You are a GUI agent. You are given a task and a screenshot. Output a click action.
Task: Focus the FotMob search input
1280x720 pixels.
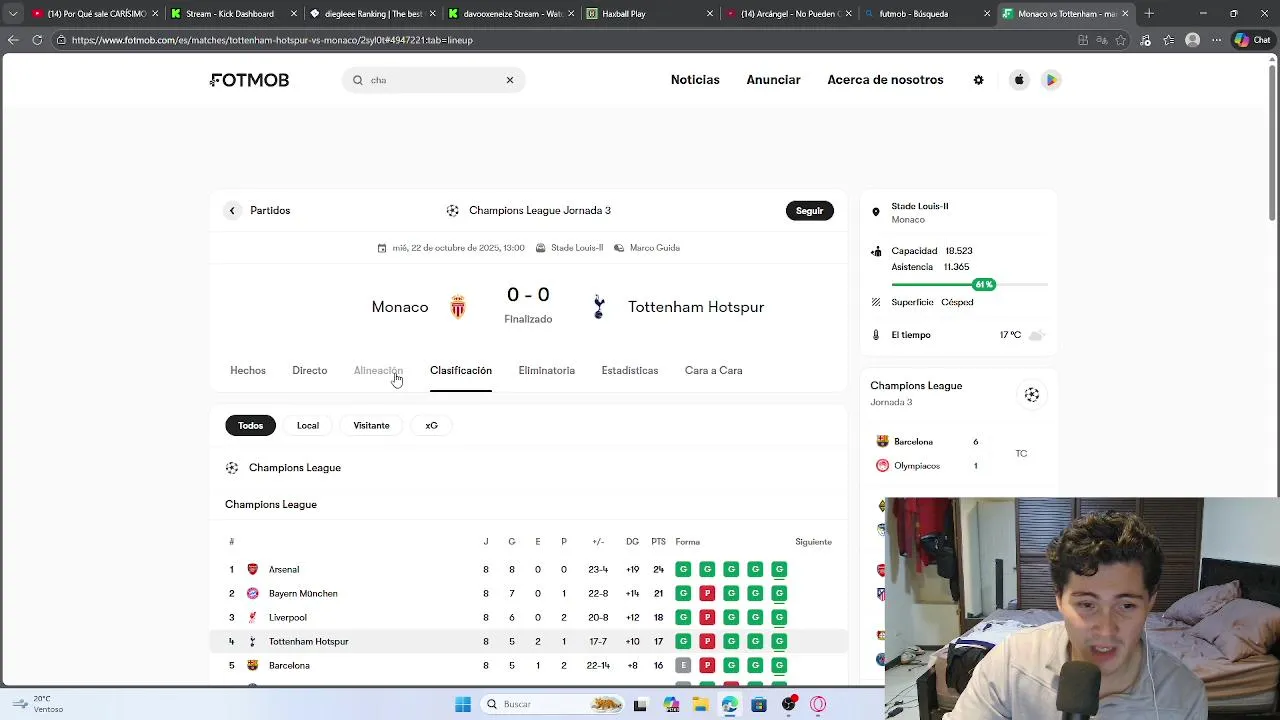point(433,80)
